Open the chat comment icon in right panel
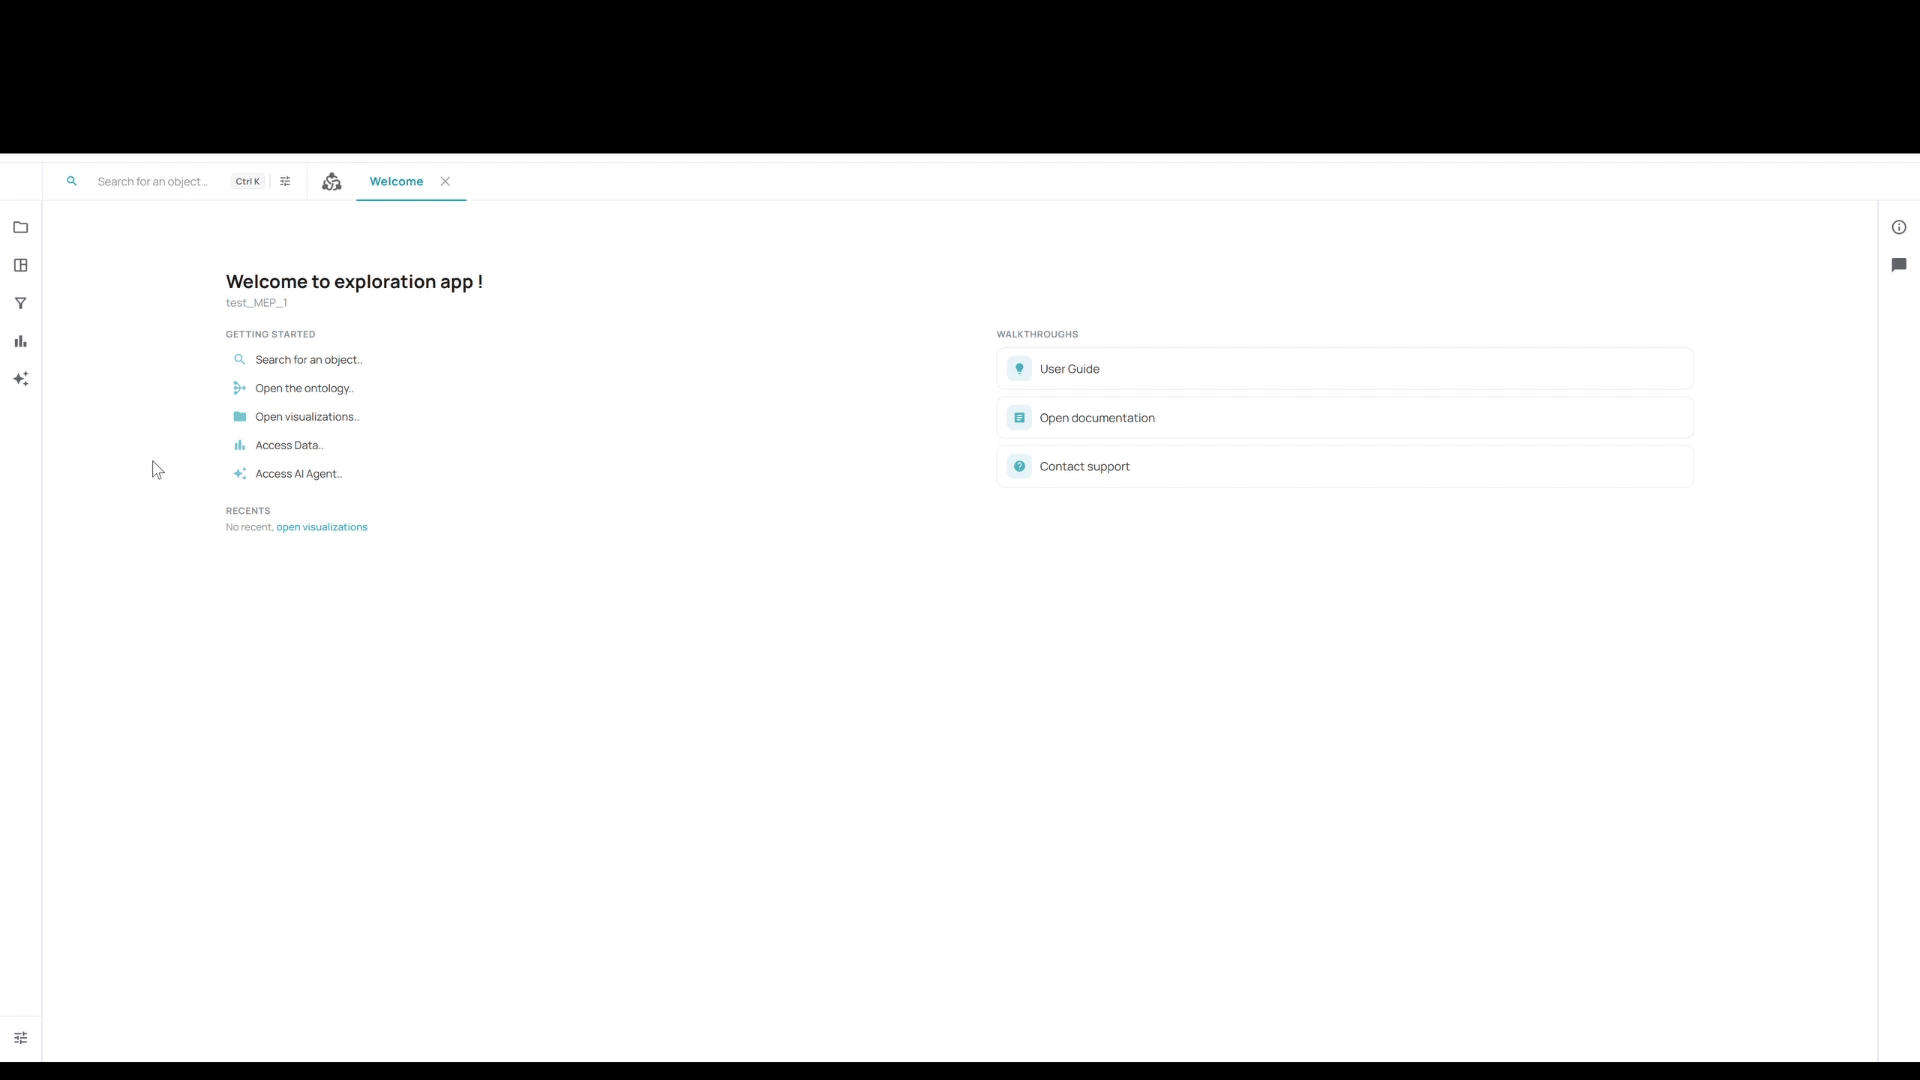This screenshot has width=1920, height=1080. pos(1899,265)
